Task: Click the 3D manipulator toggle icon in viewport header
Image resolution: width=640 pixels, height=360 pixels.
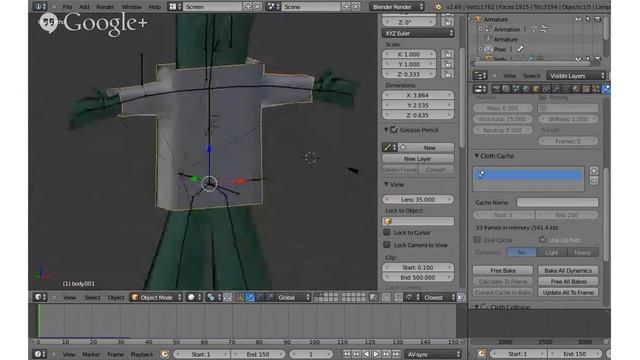Action: coord(240,298)
